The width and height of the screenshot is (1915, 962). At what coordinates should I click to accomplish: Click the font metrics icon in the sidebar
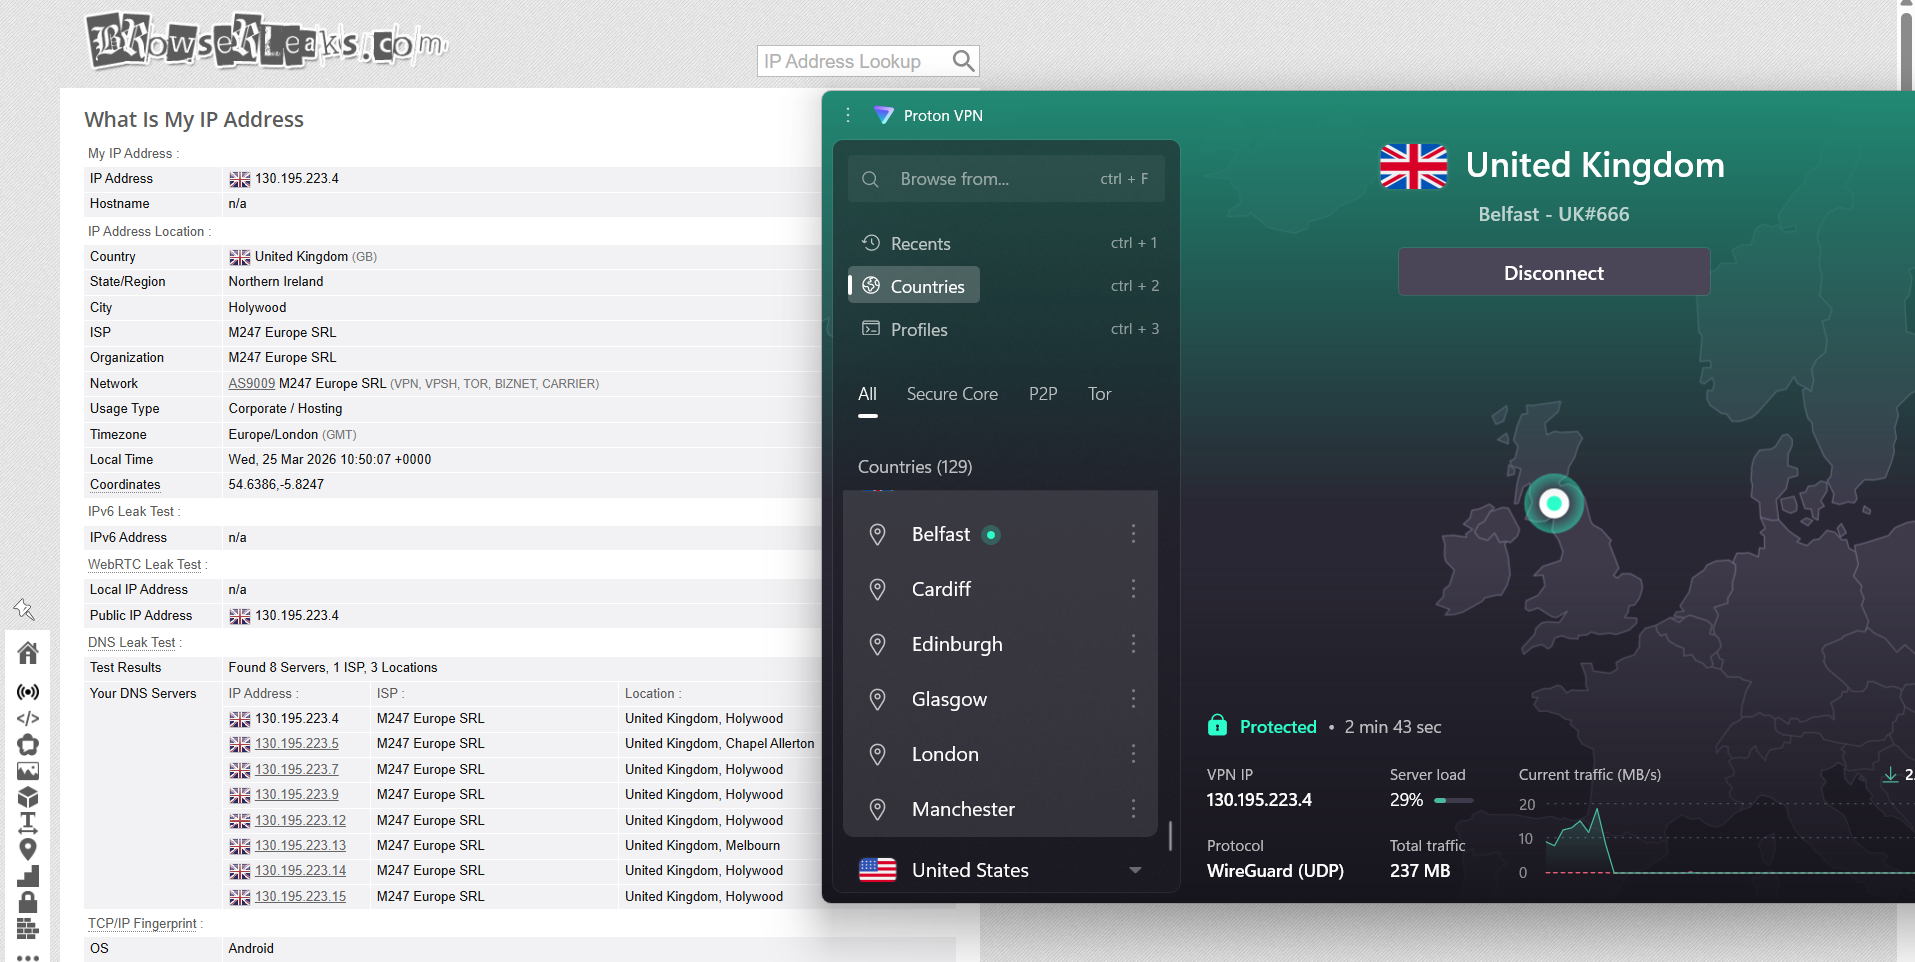tap(28, 823)
